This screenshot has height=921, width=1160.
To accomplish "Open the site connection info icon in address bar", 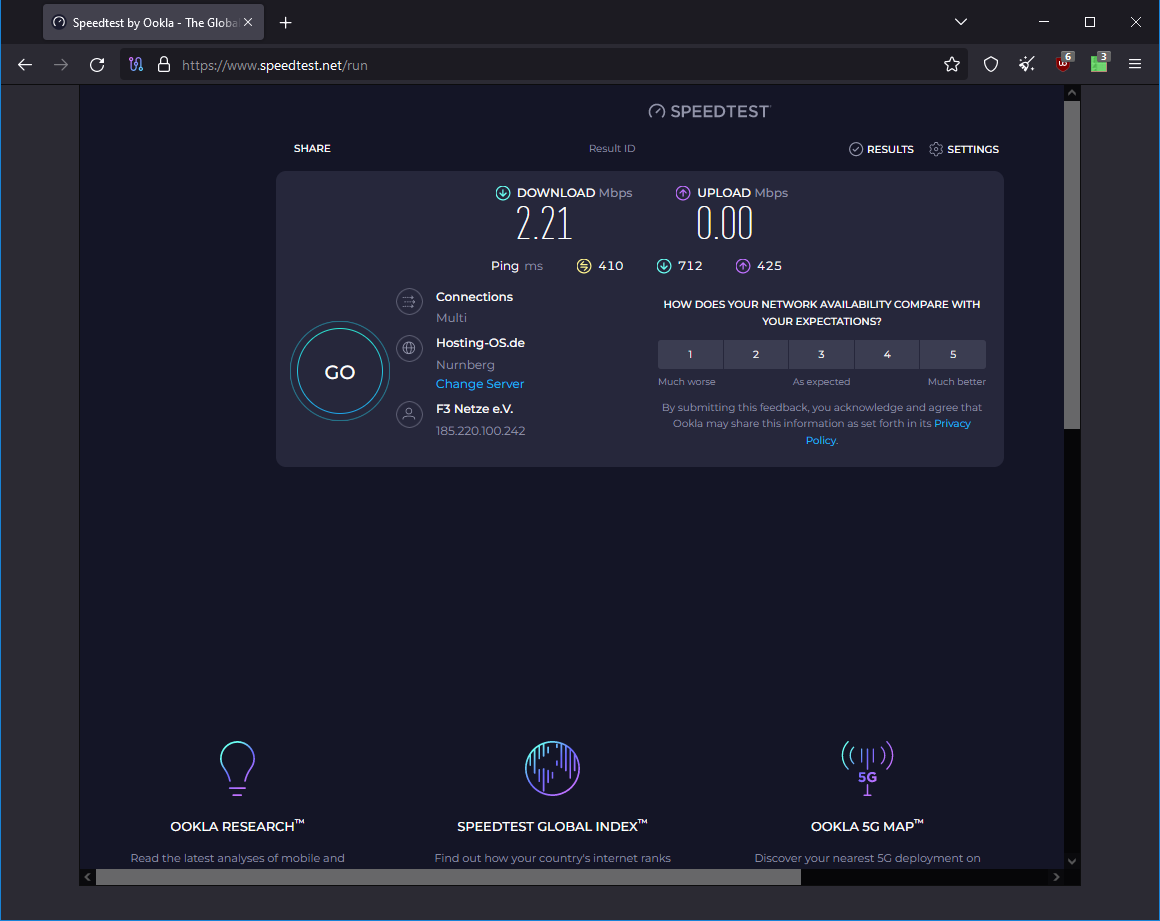I will click(136, 65).
